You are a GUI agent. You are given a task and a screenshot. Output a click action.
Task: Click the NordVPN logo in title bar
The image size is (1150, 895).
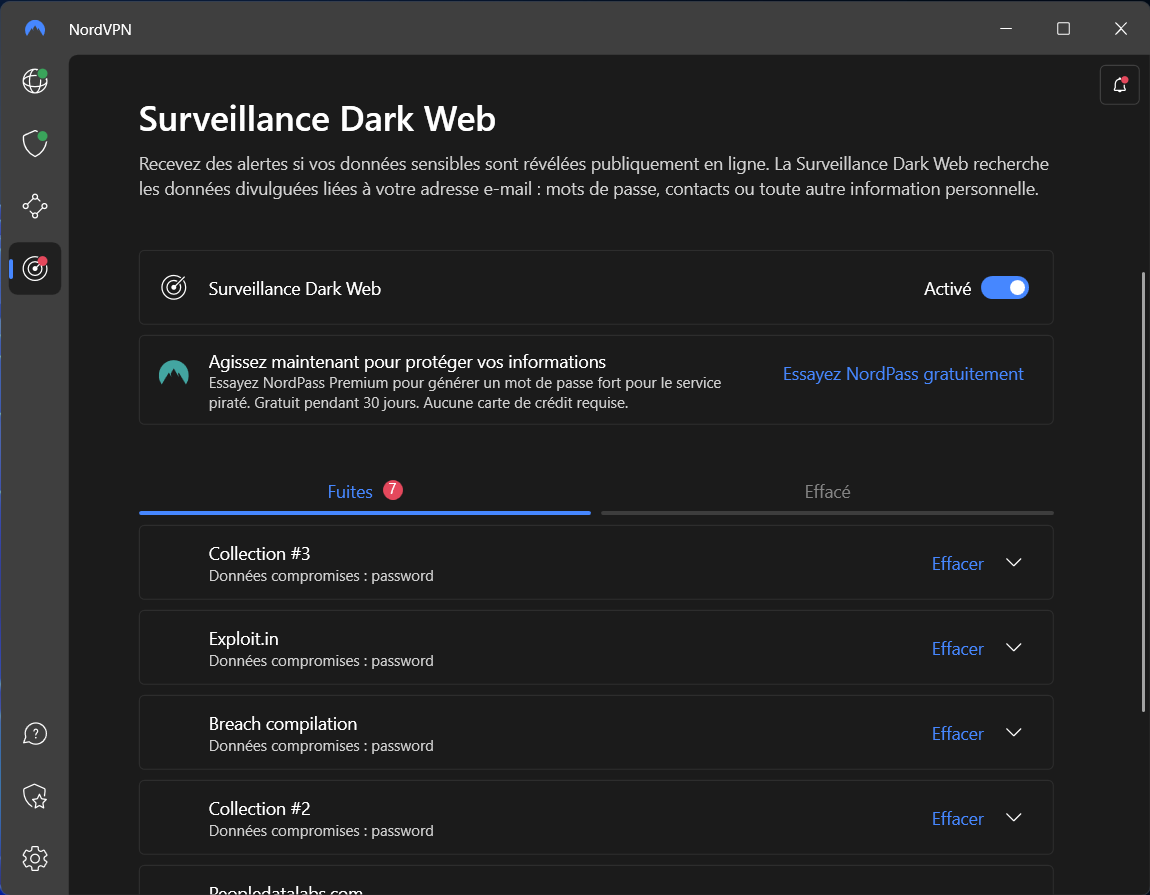click(34, 29)
